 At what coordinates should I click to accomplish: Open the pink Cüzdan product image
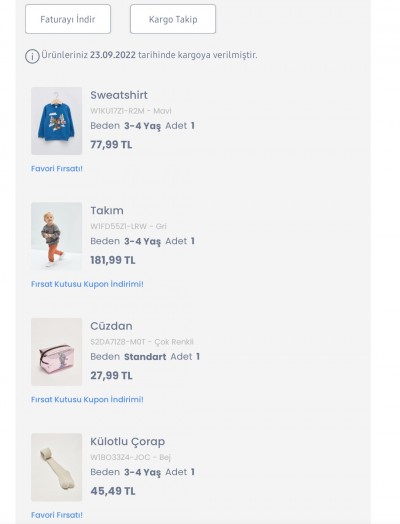[56, 352]
